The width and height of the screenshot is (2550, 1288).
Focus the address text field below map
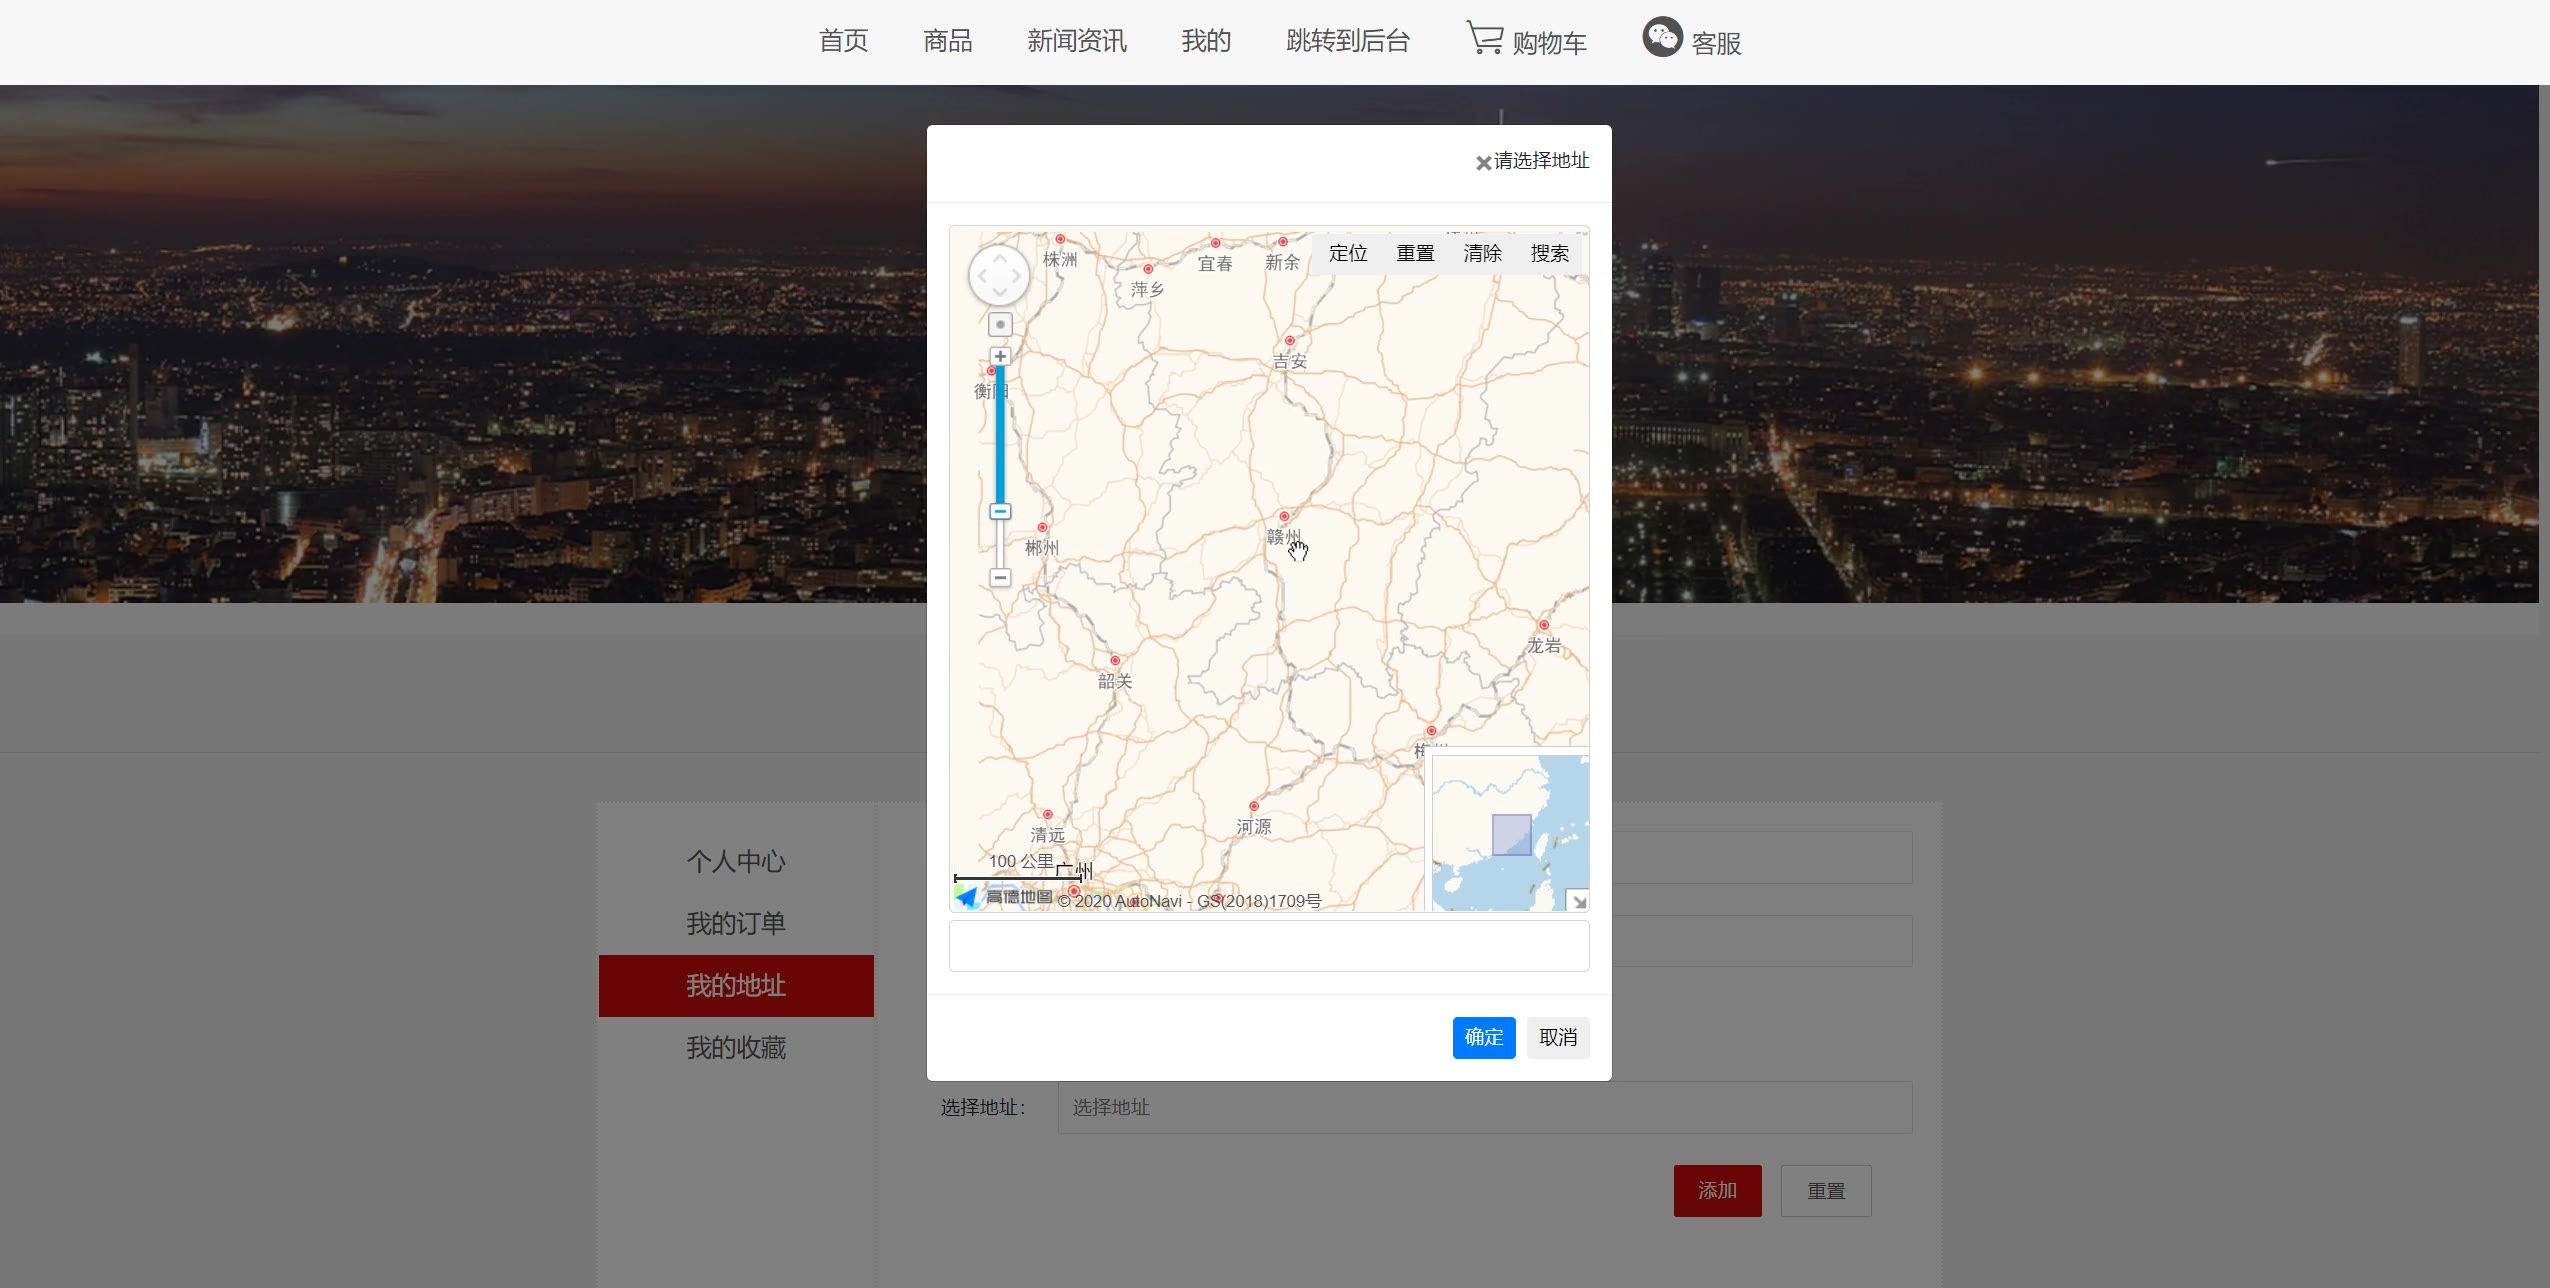pyautogui.click(x=1268, y=946)
